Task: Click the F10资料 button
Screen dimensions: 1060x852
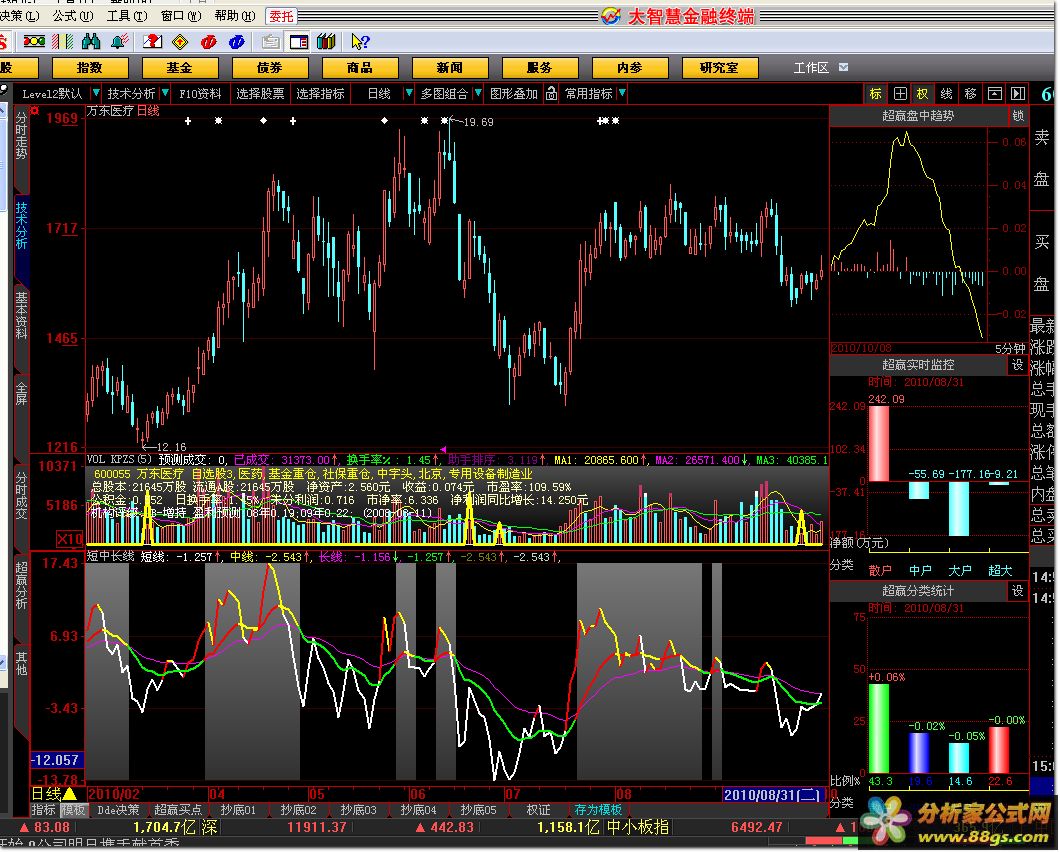Action: click(200, 93)
